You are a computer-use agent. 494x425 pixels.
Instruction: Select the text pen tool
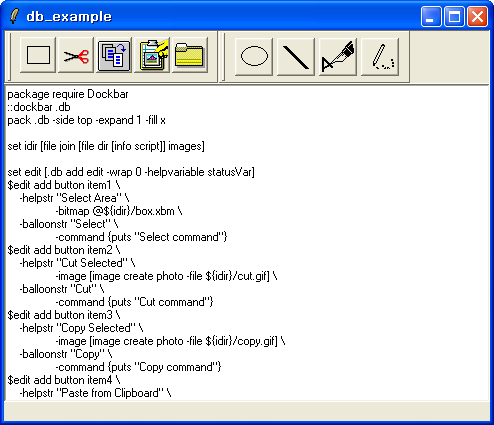pyautogui.click(x=338, y=56)
